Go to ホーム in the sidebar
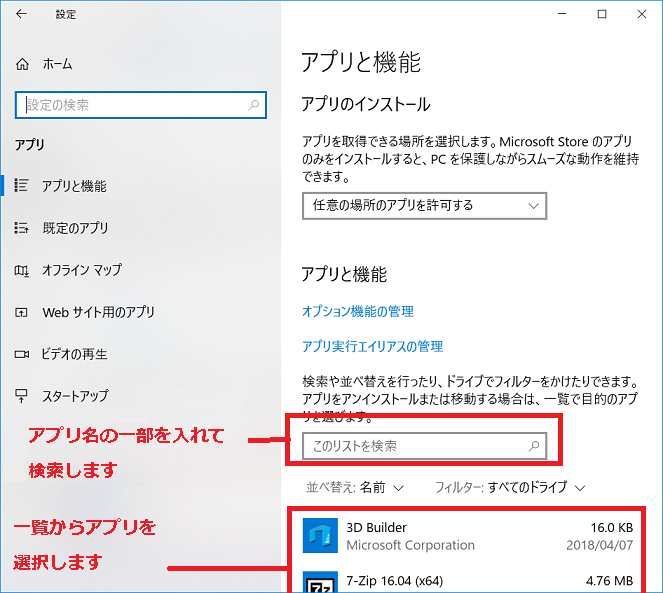Screen dimensions: 663x593 click(x=58, y=64)
